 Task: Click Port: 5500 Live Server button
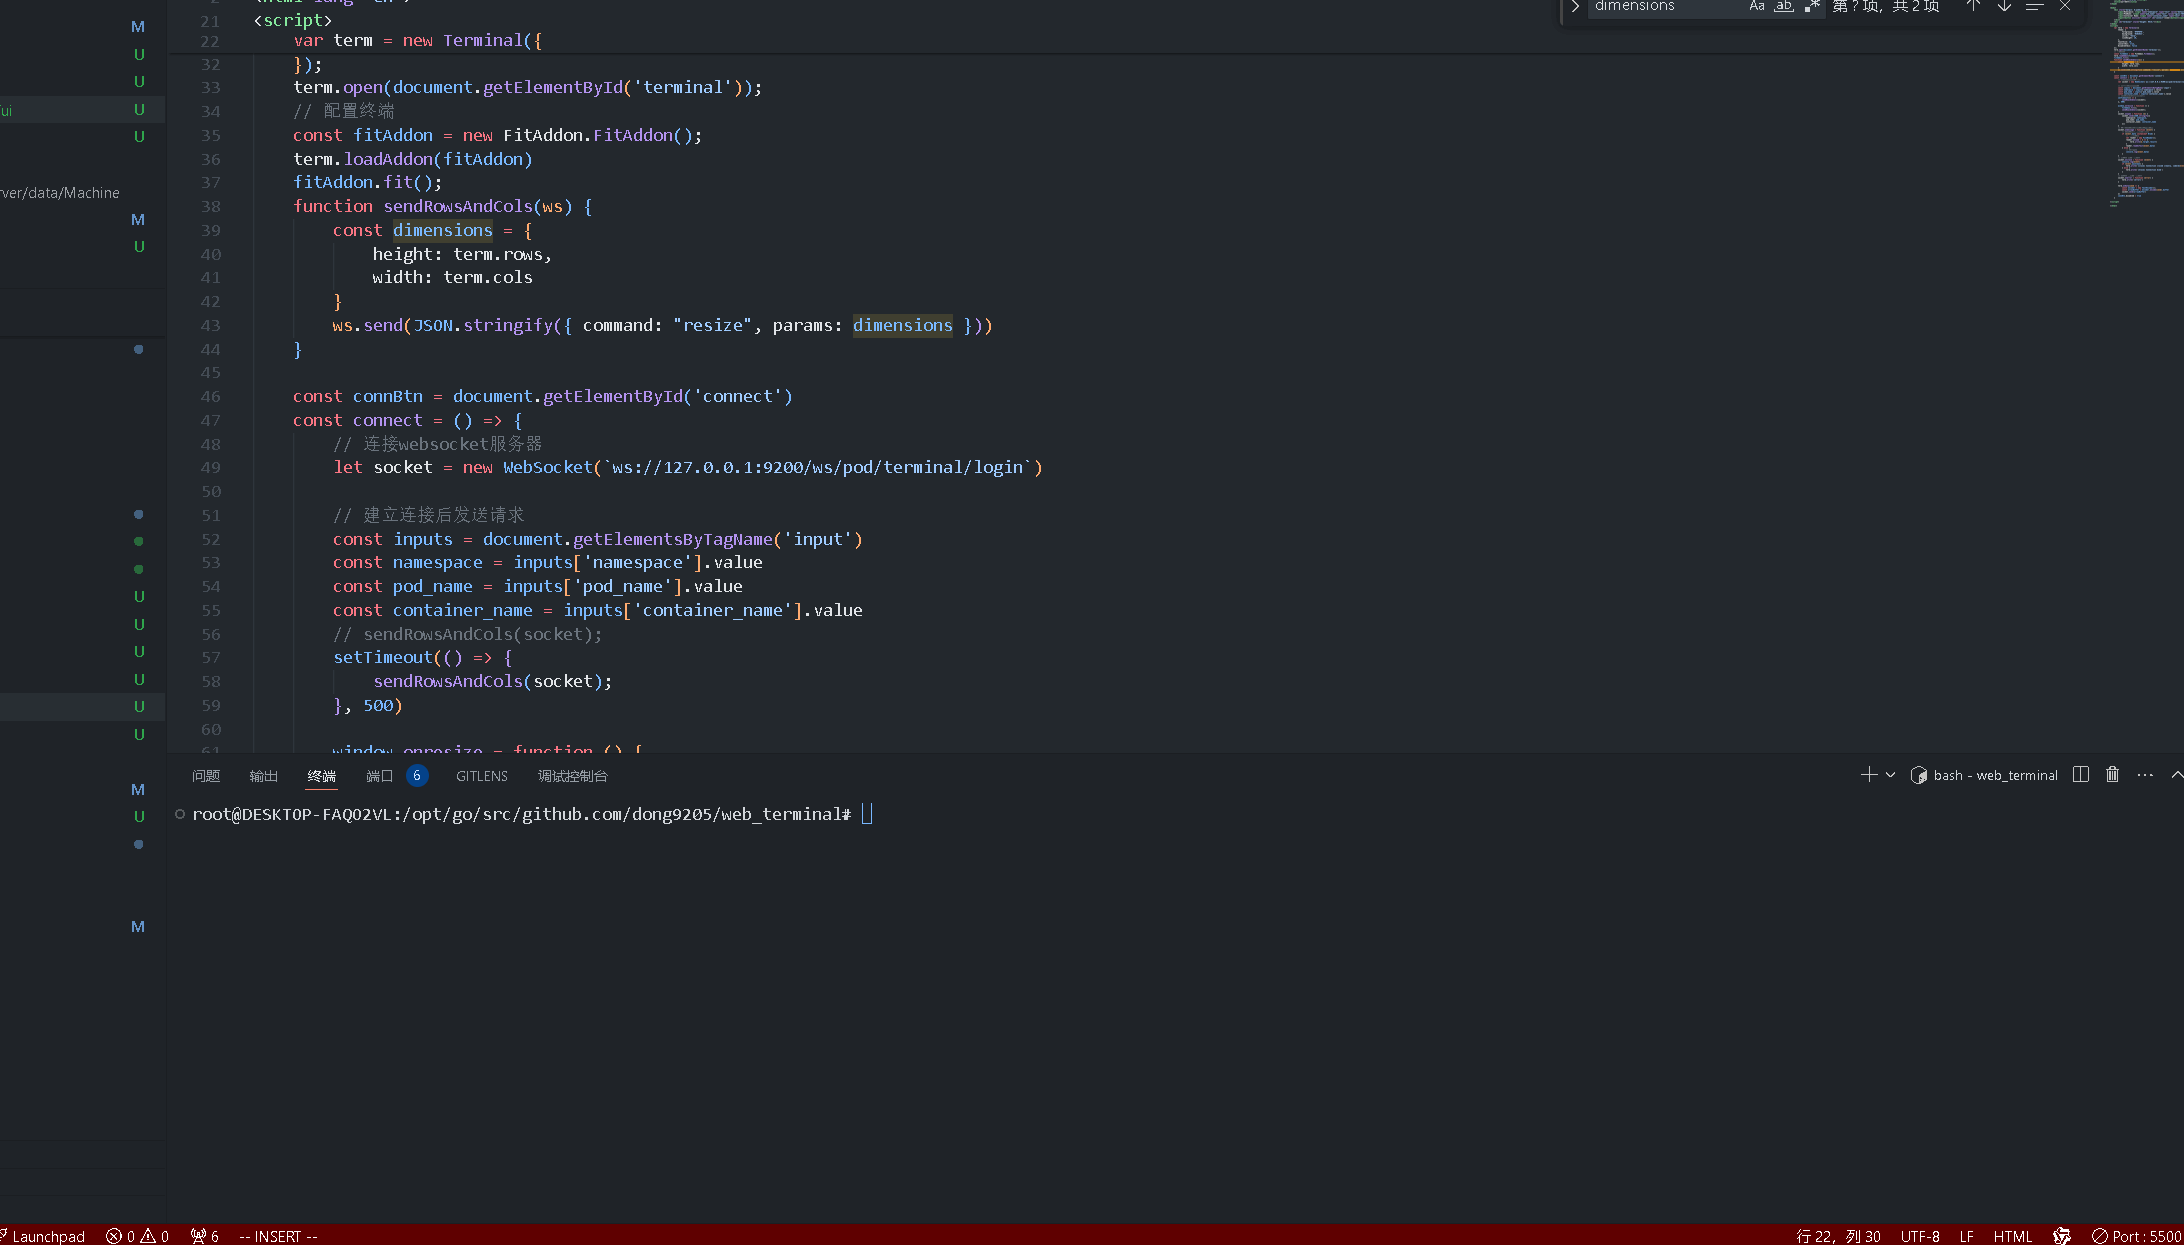pyautogui.click(x=2136, y=1236)
